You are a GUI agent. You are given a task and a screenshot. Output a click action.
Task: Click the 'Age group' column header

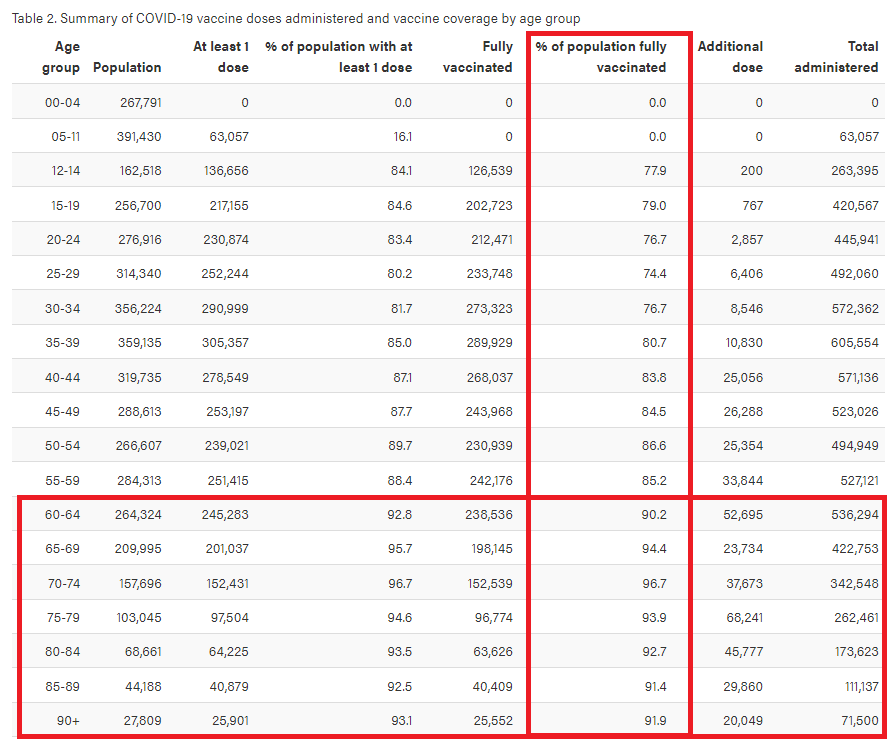[x=61, y=57]
